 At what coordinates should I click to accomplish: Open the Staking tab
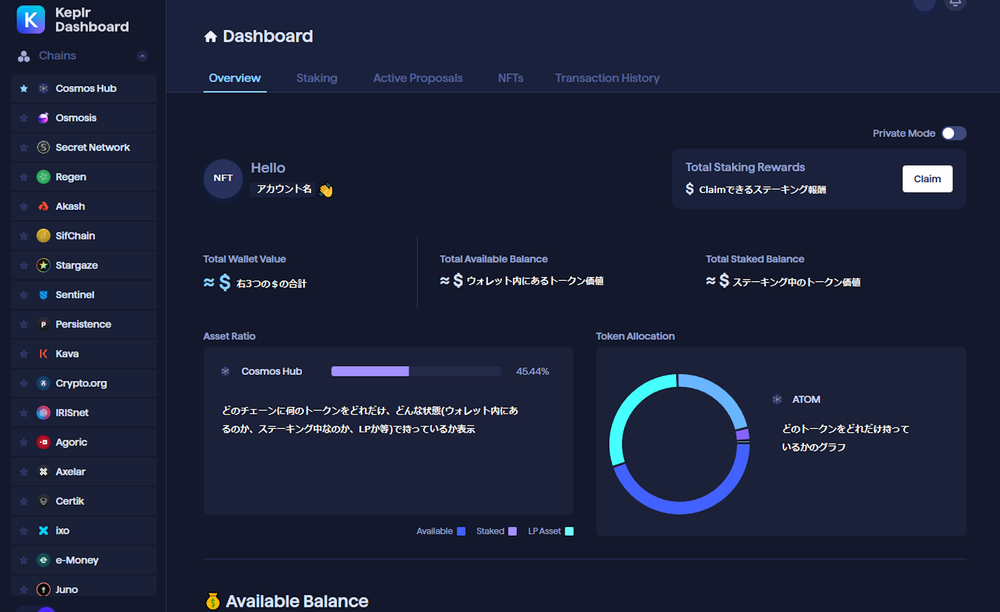316,78
